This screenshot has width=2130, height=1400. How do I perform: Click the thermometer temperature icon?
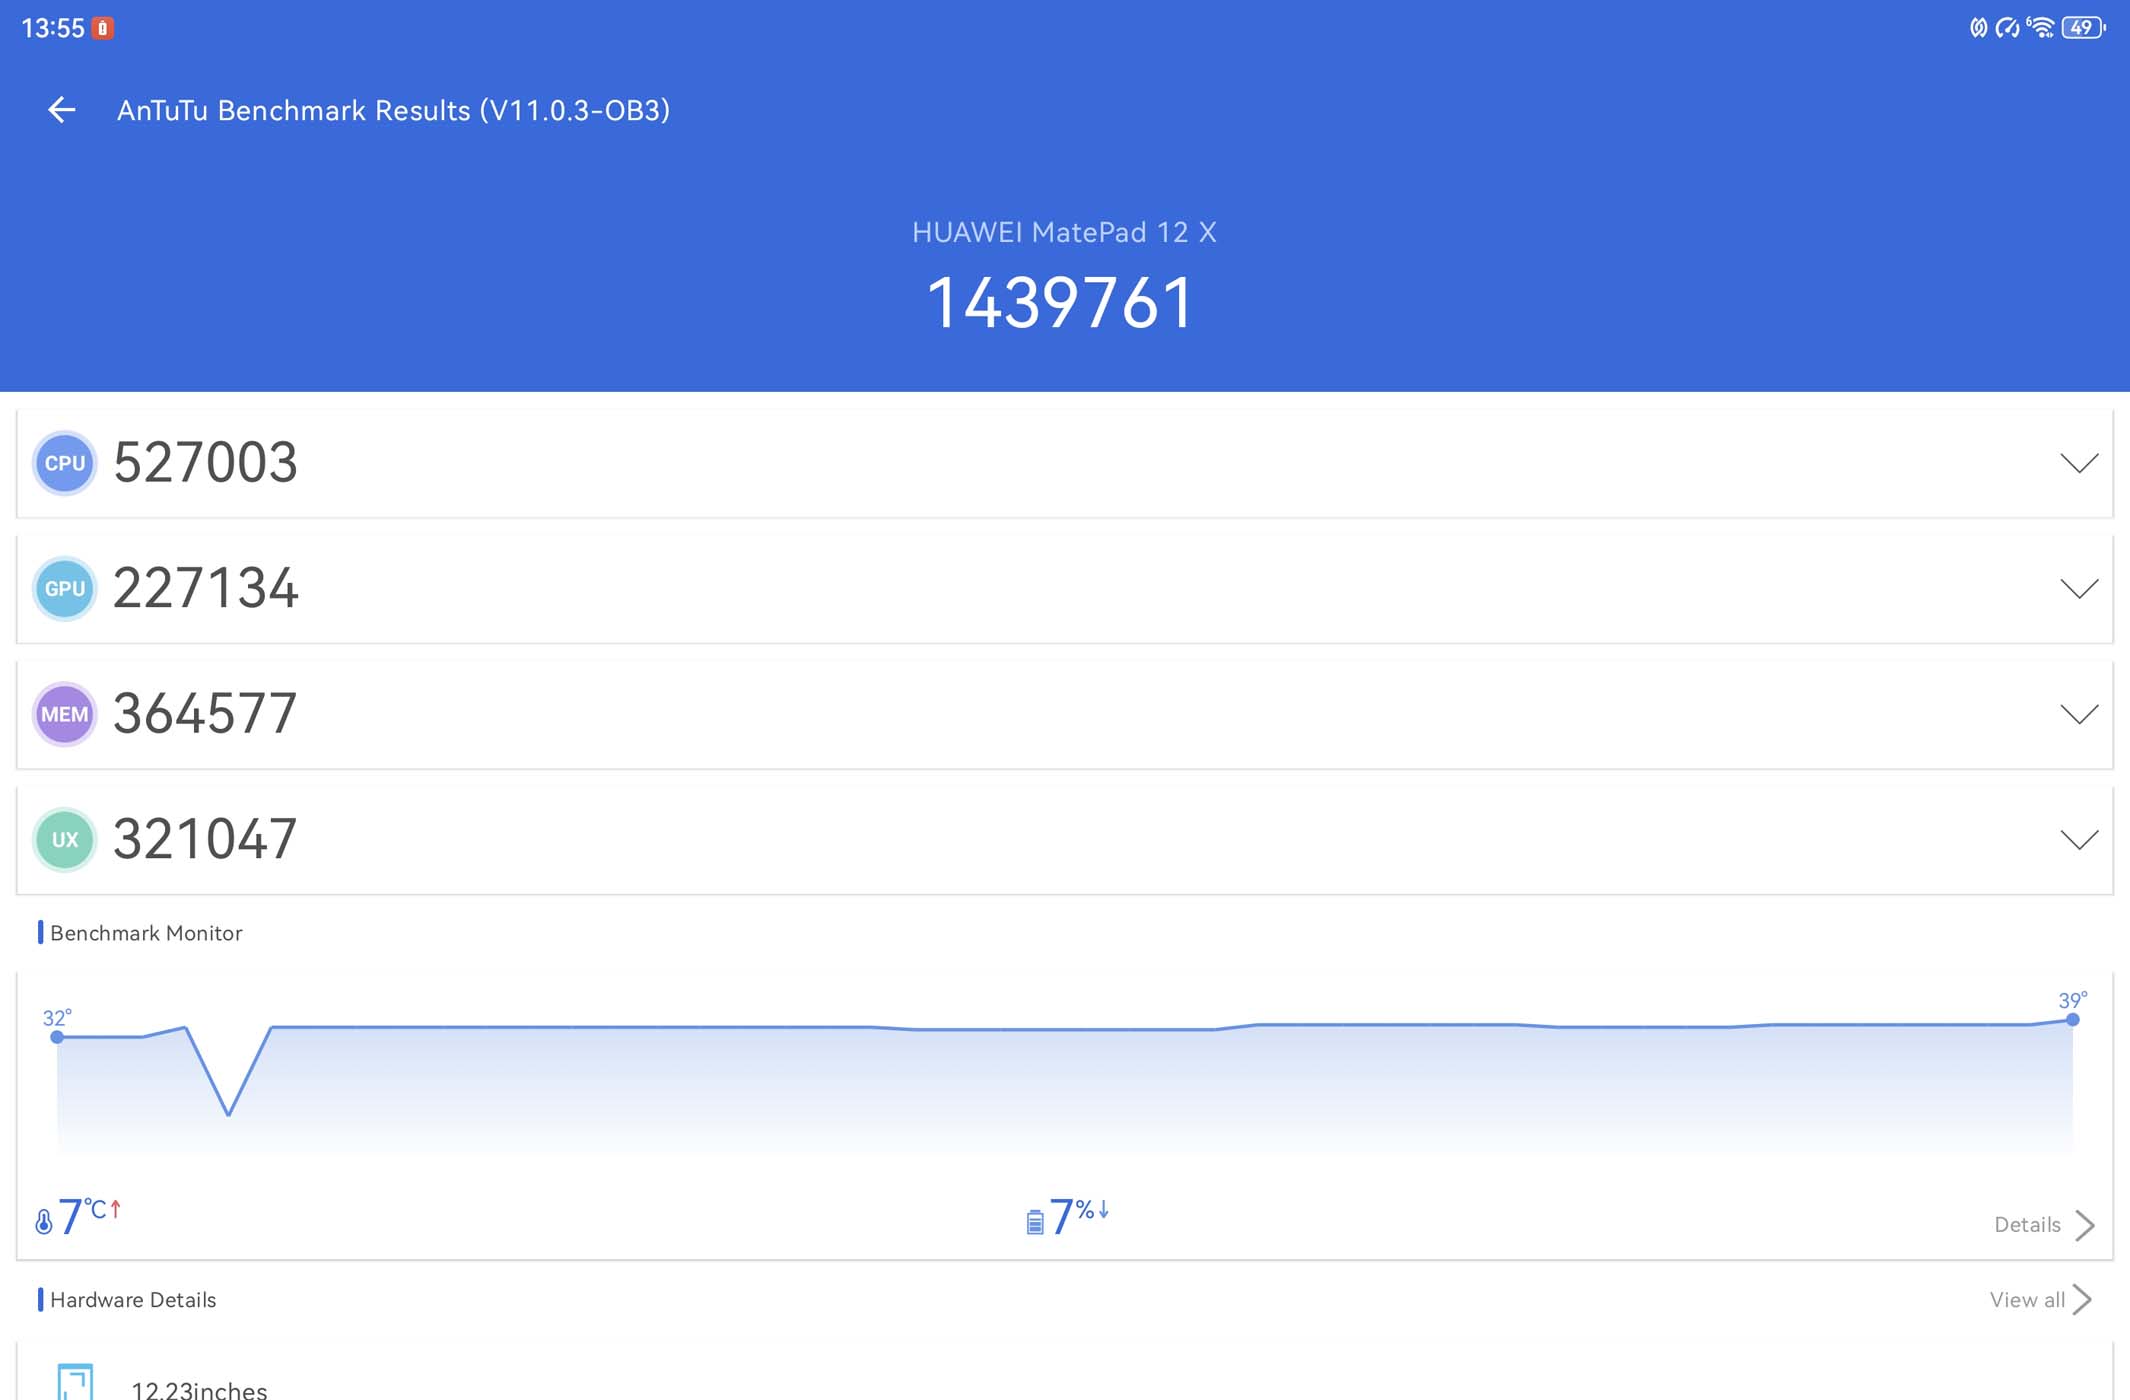tap(44, 1221)
